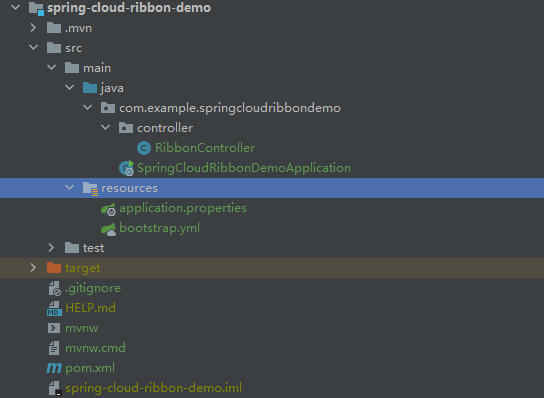Click the blue java source root icon
The height and width of the screenshot is (398, 544).
90,88
